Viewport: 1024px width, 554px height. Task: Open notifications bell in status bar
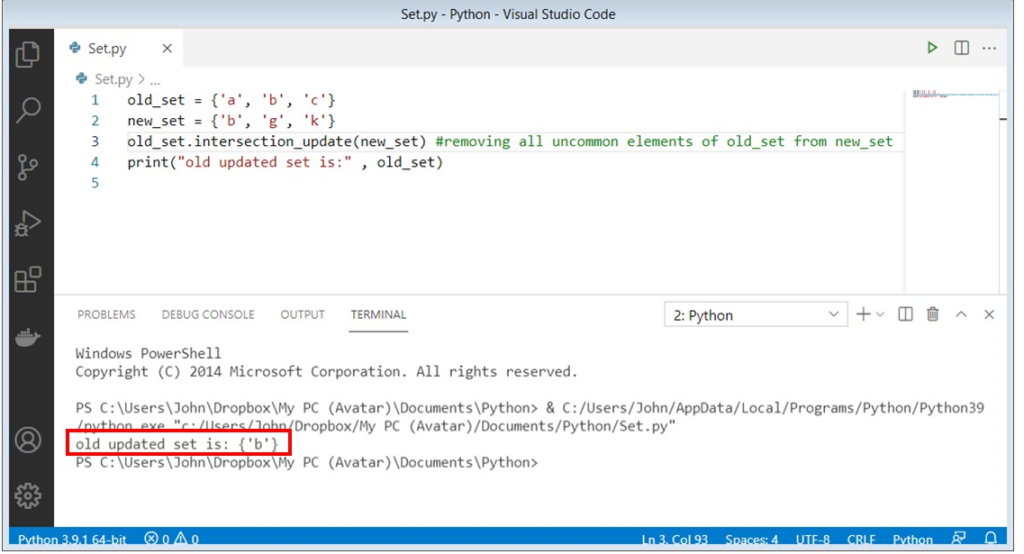[991, 538]
